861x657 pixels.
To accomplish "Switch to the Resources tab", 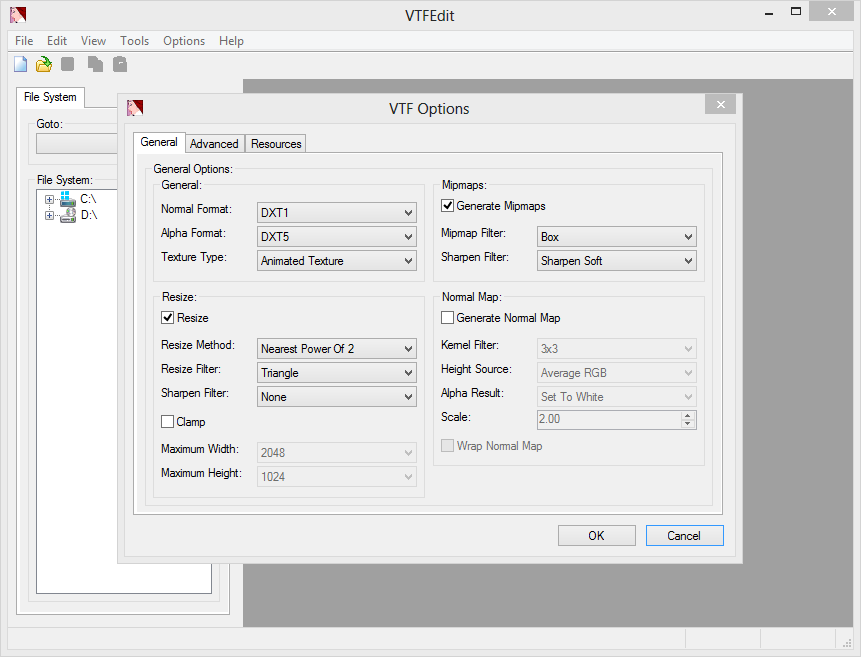I will [276, 144].
